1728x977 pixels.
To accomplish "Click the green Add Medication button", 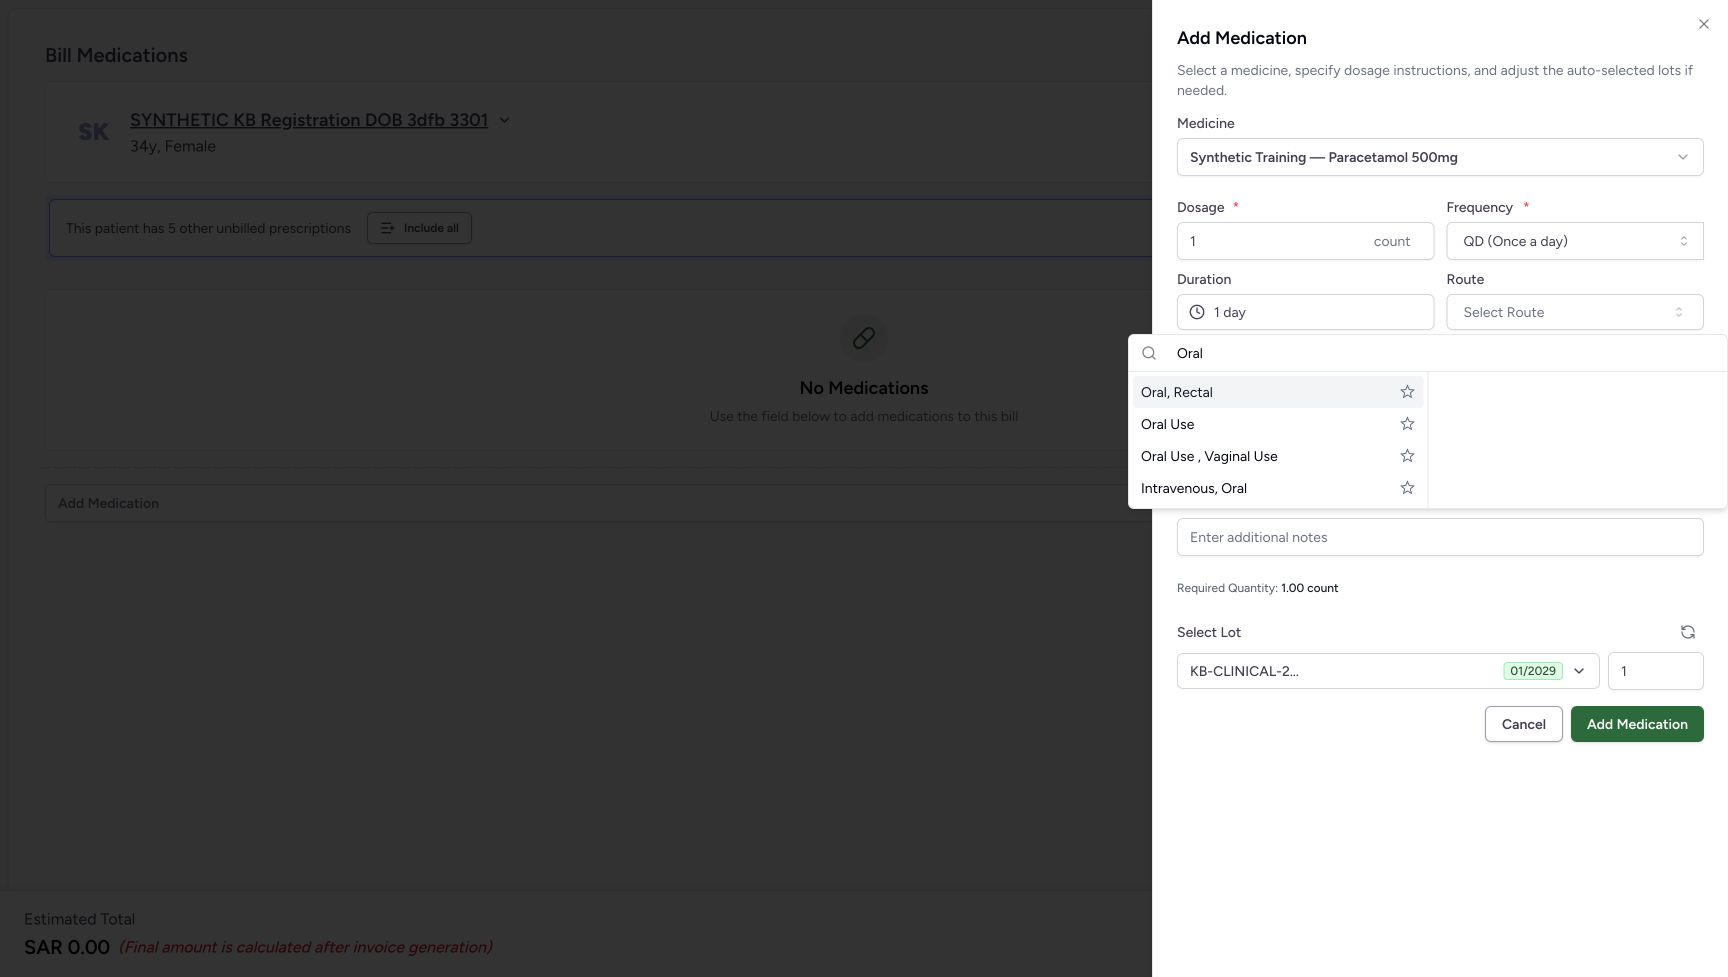I will click(1637, 724).
